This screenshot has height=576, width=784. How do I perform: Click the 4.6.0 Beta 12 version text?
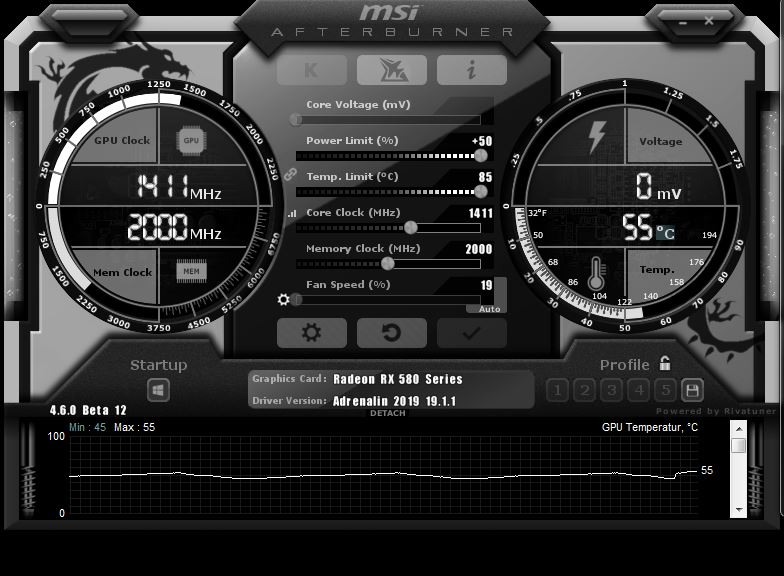click(88, 410)
